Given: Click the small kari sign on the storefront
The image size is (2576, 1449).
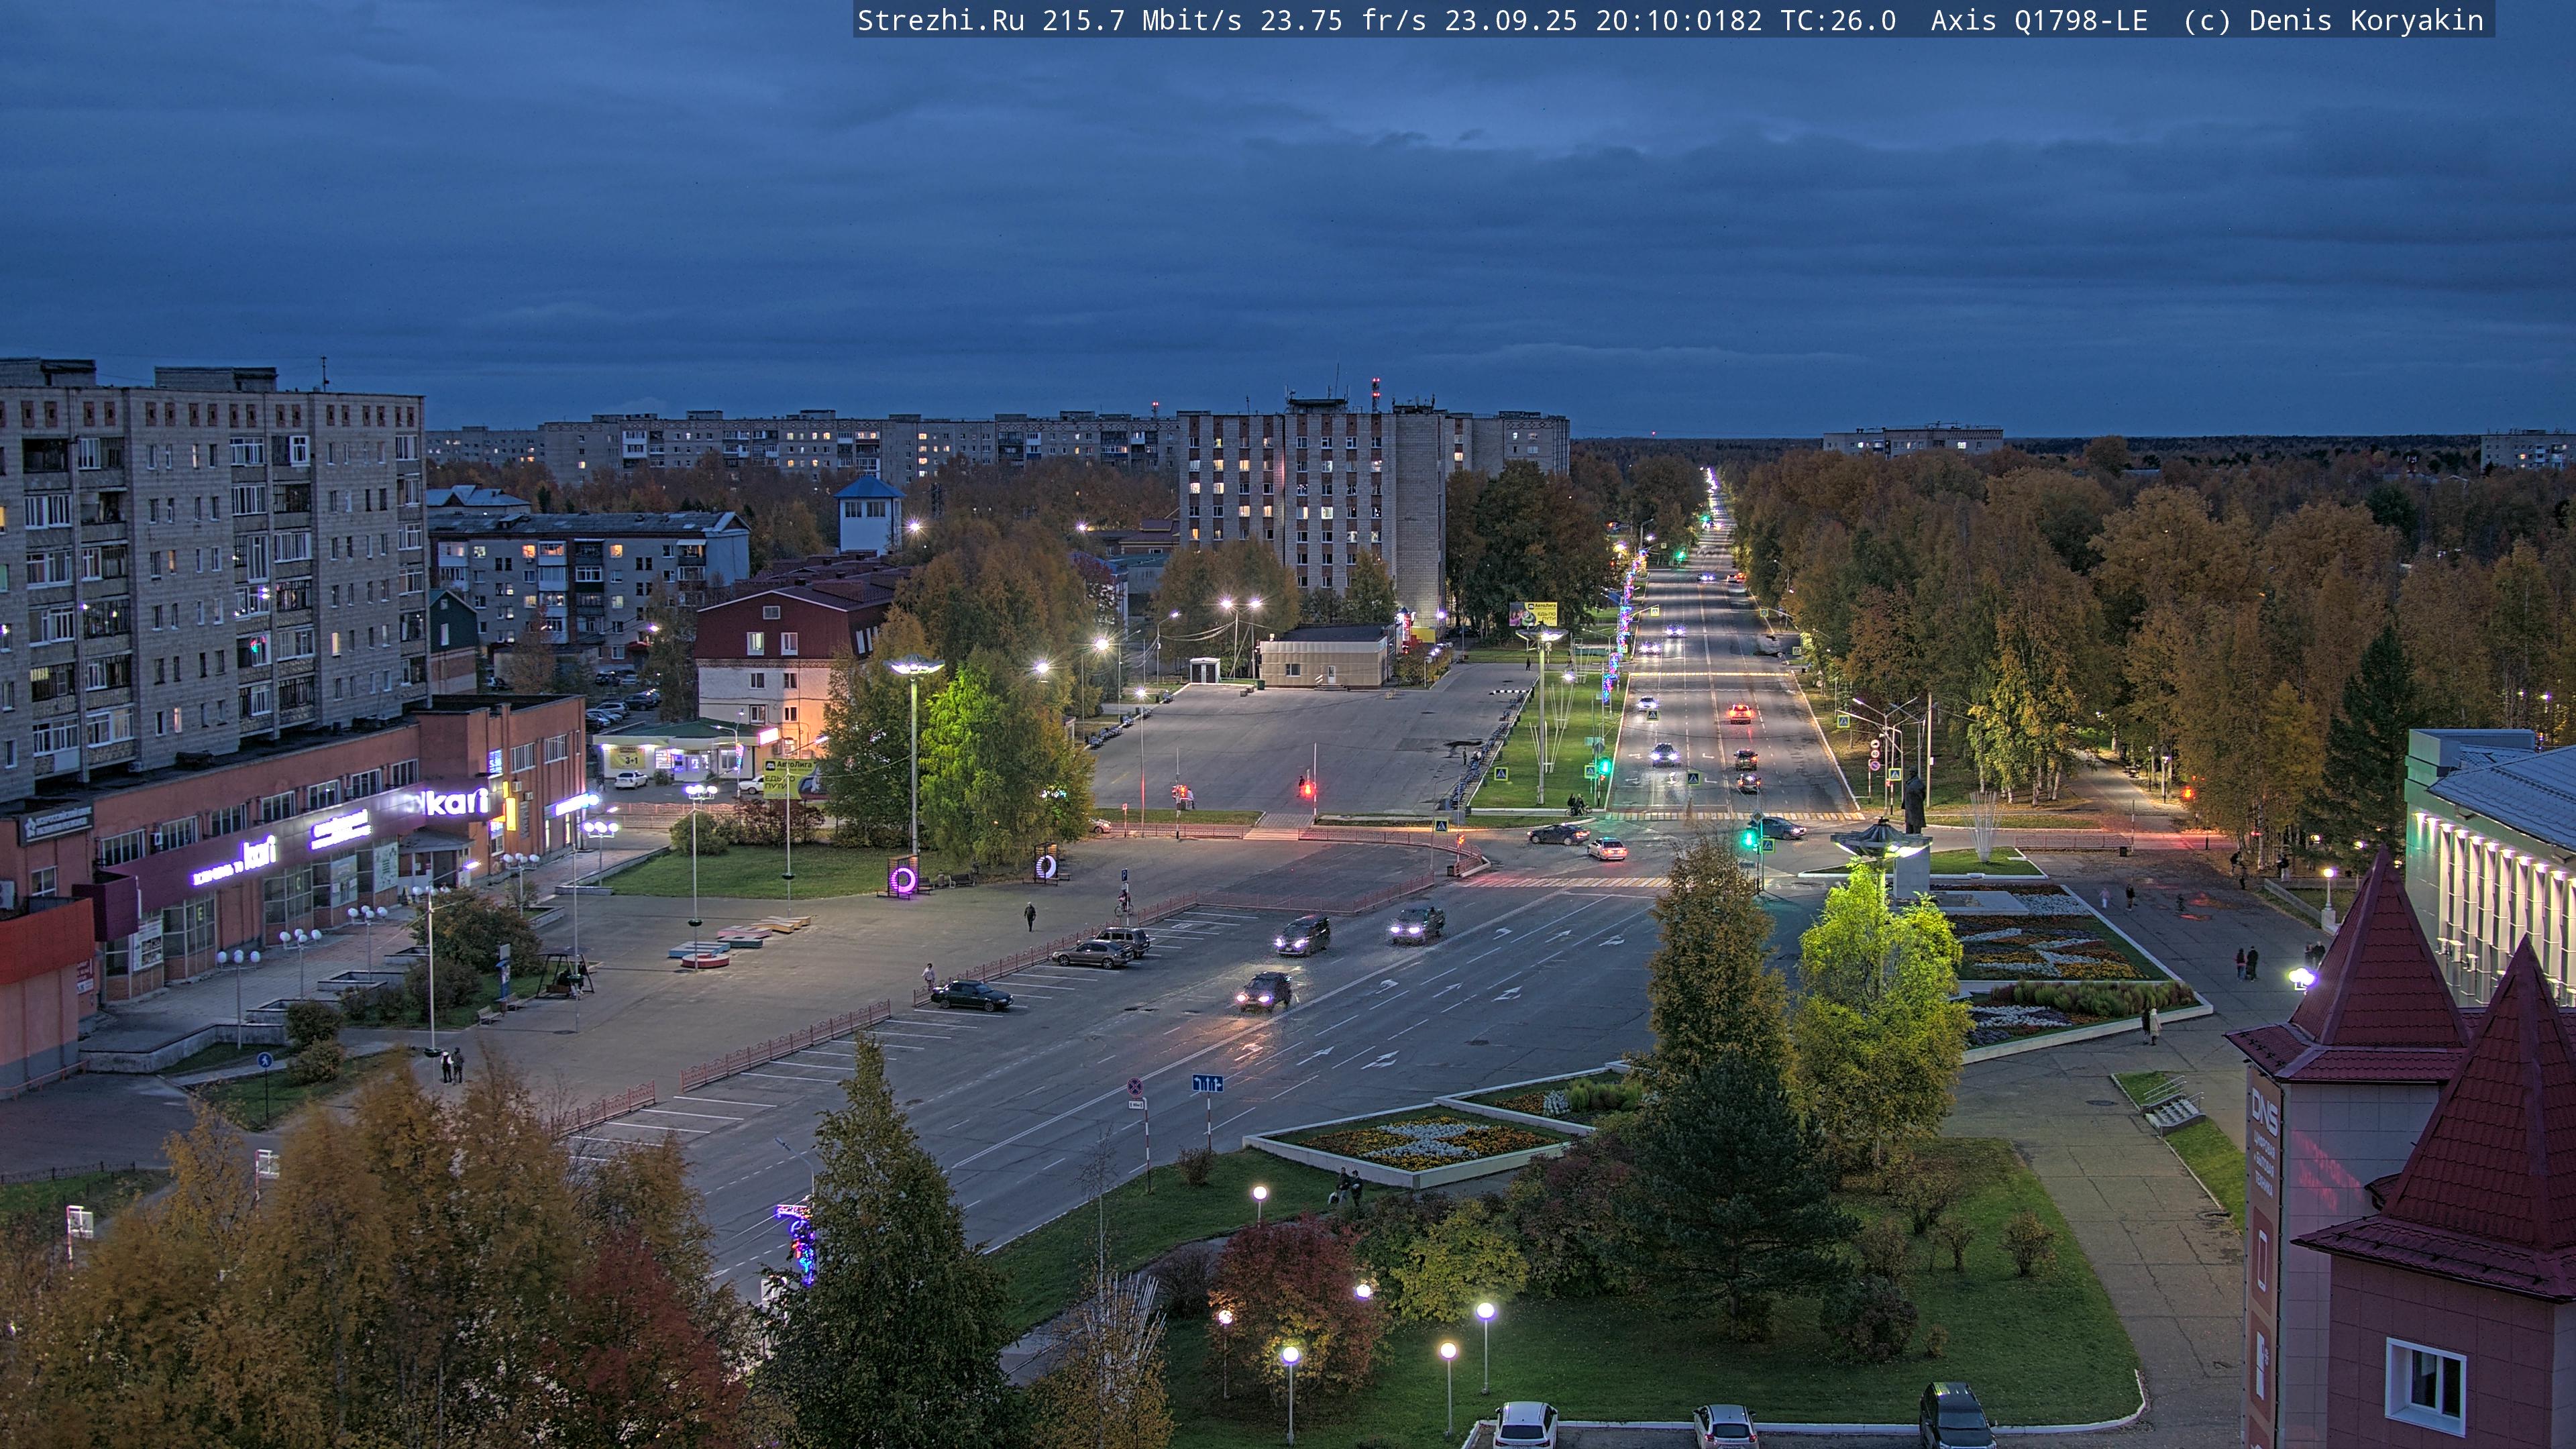Looking at the screenshot, I should (x=258, y=852).
